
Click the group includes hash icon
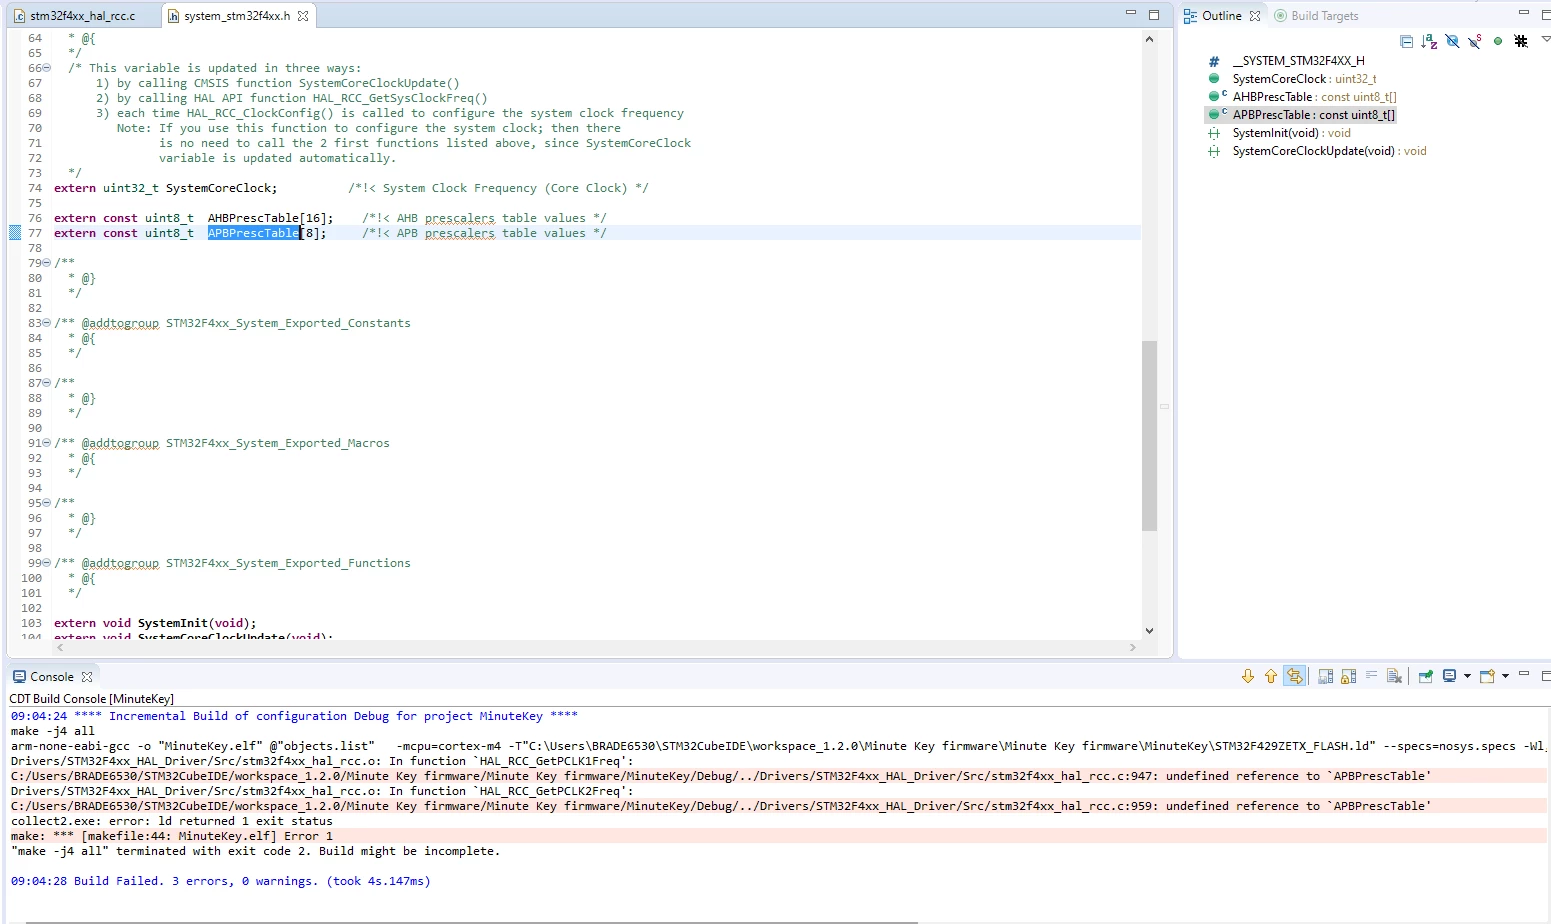[x=1521, y=41]
